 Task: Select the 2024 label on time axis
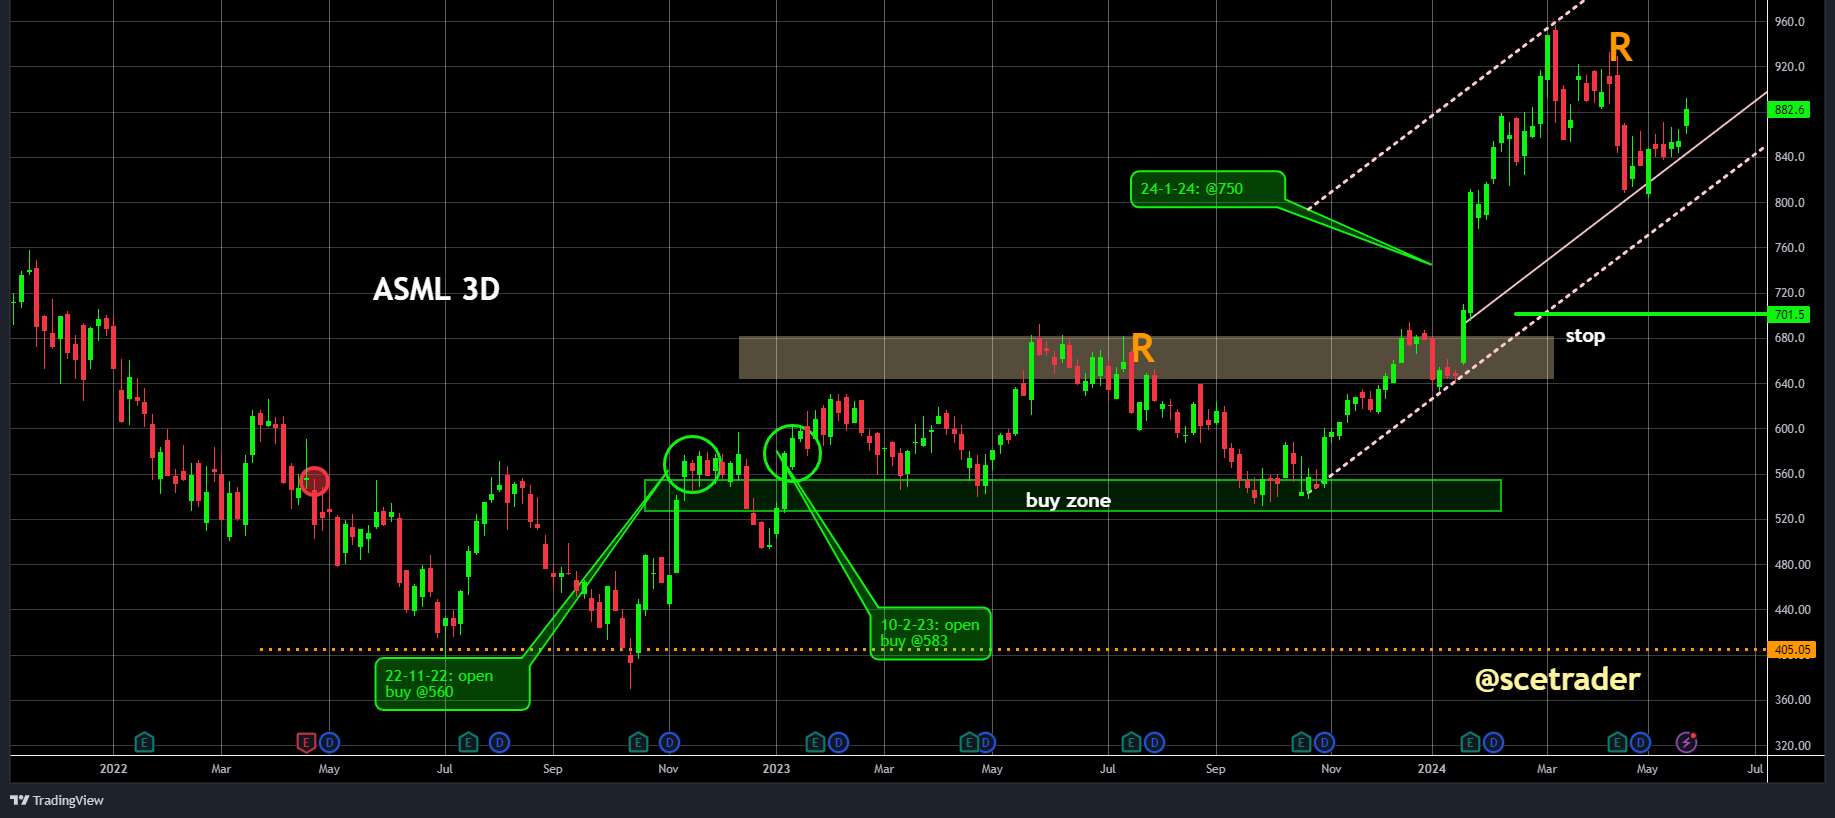click(1431, 769)
